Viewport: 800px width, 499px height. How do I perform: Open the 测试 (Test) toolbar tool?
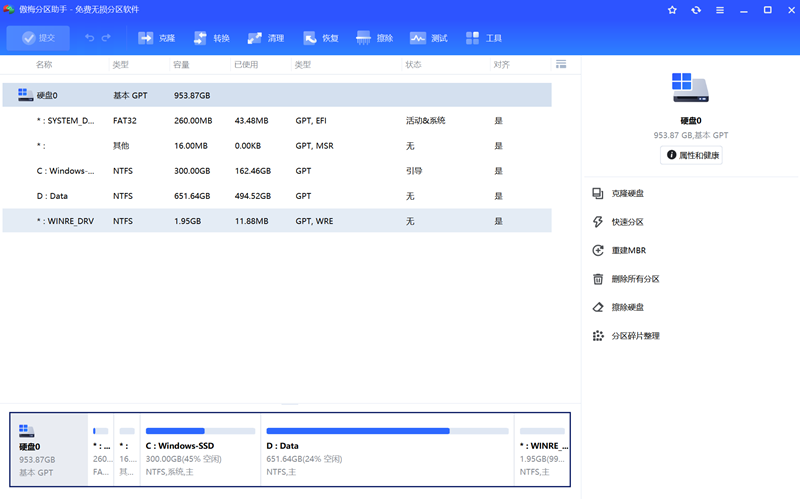(x=429, y=38)
